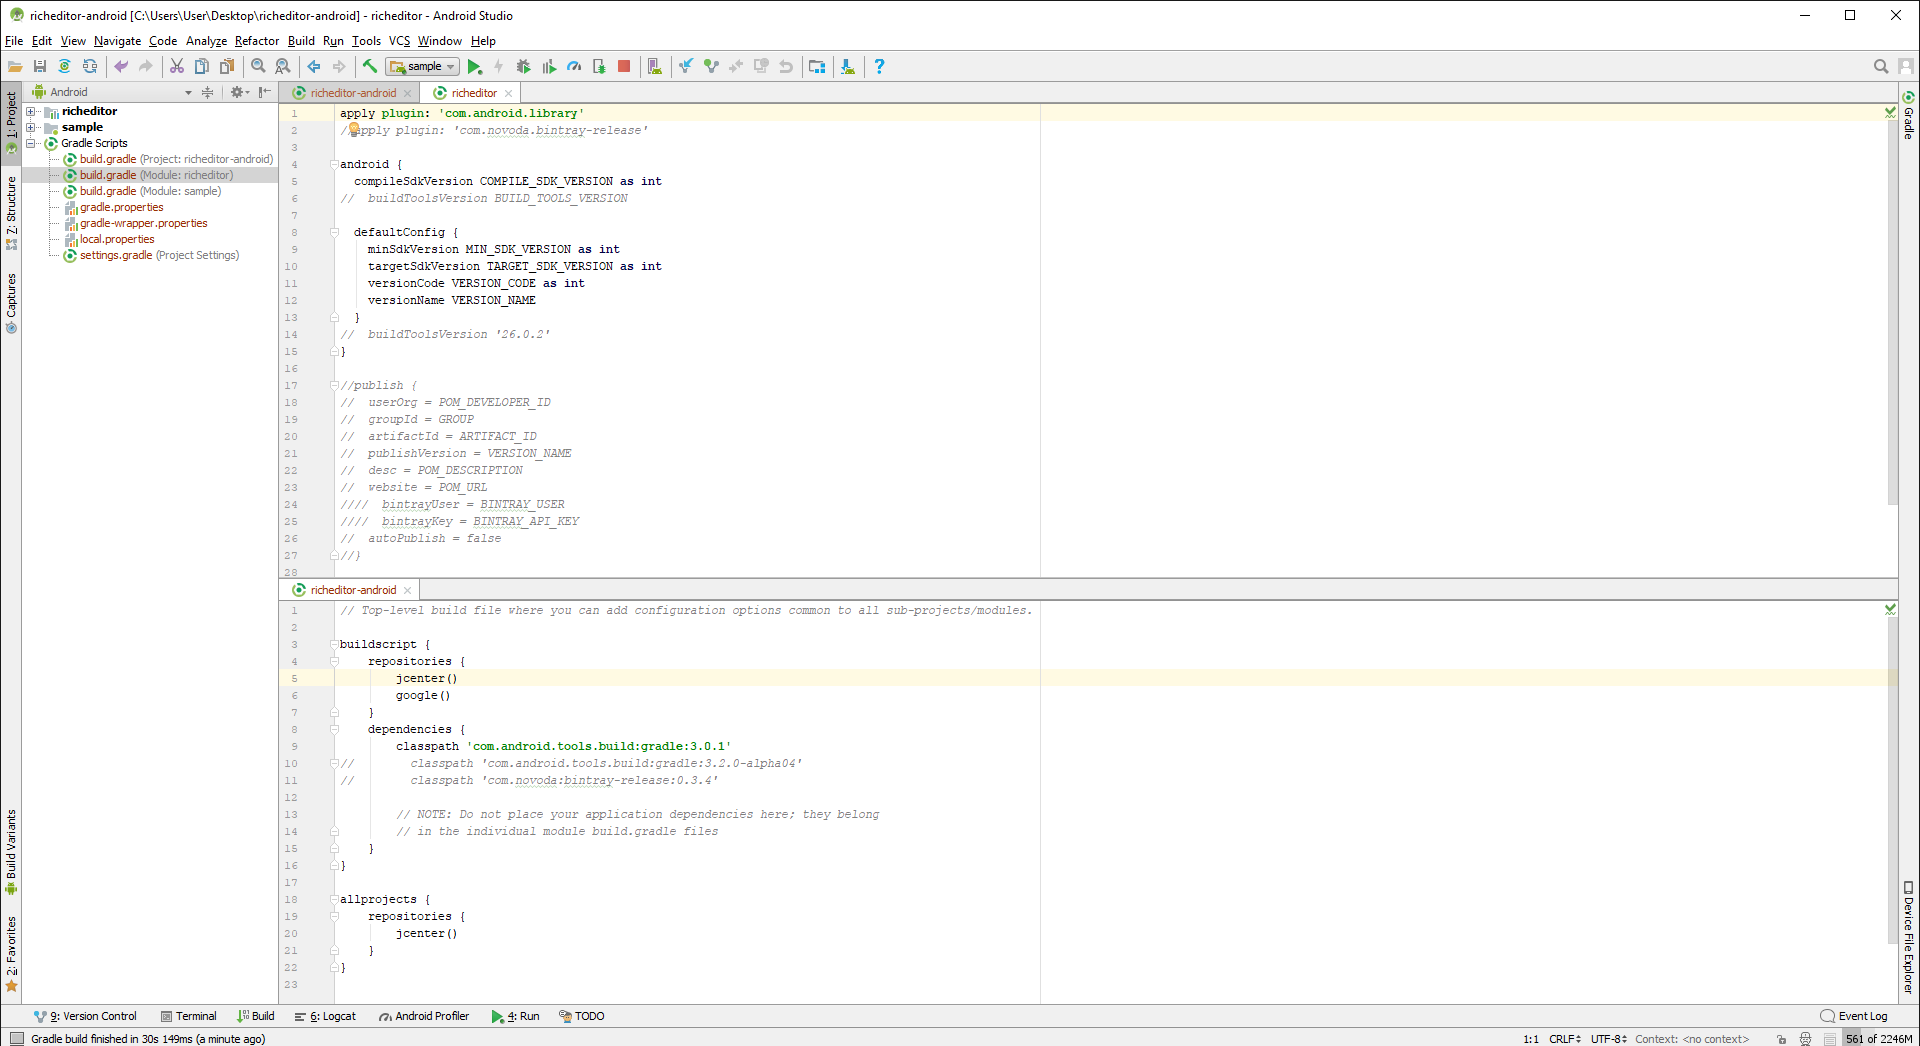Open the Project Structure icon
This screenshot has height=1046, width=1920.
[x=817, y=66]
